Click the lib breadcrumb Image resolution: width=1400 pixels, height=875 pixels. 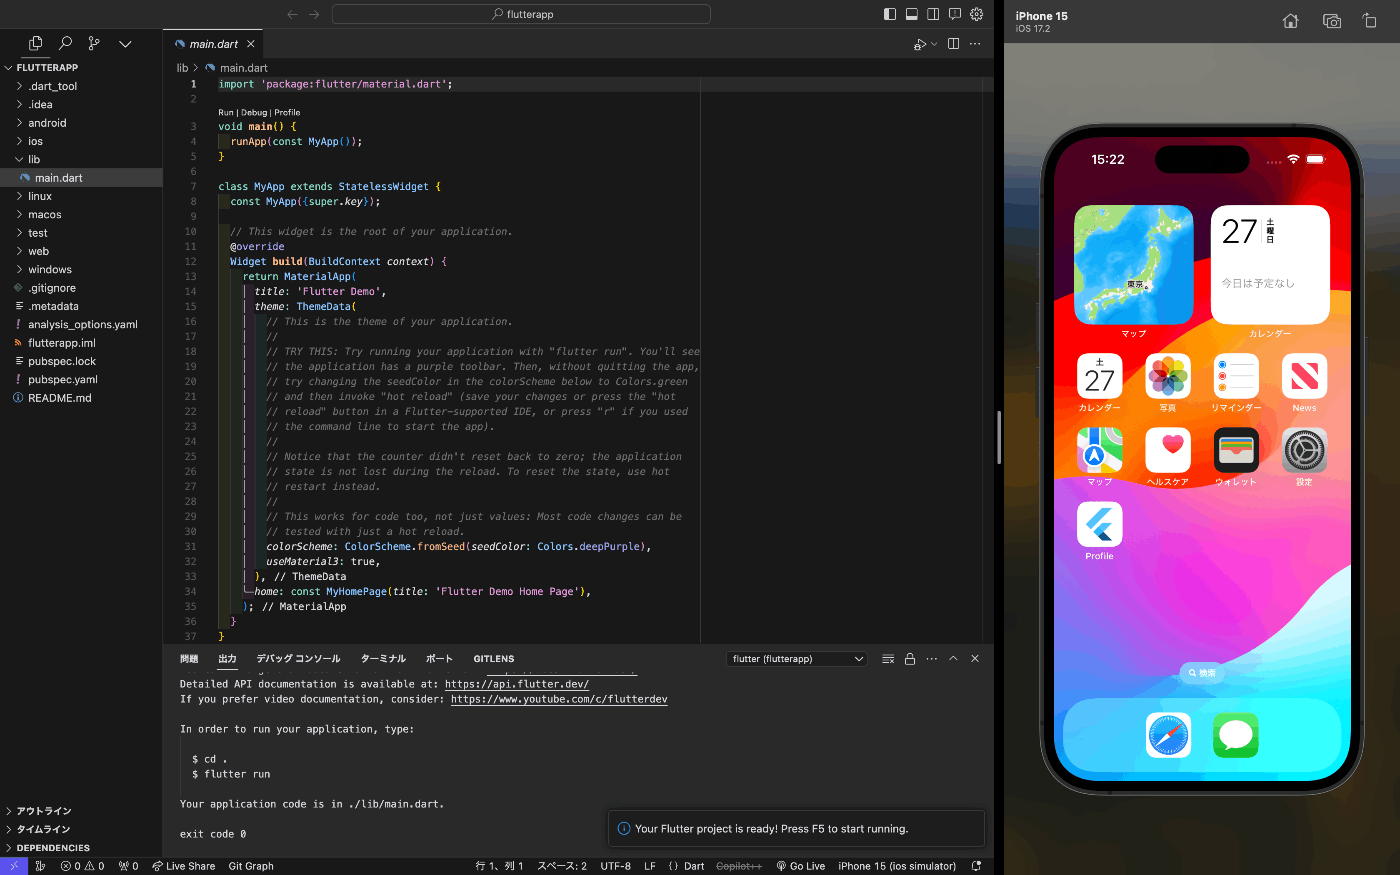(x=182, y=68)
